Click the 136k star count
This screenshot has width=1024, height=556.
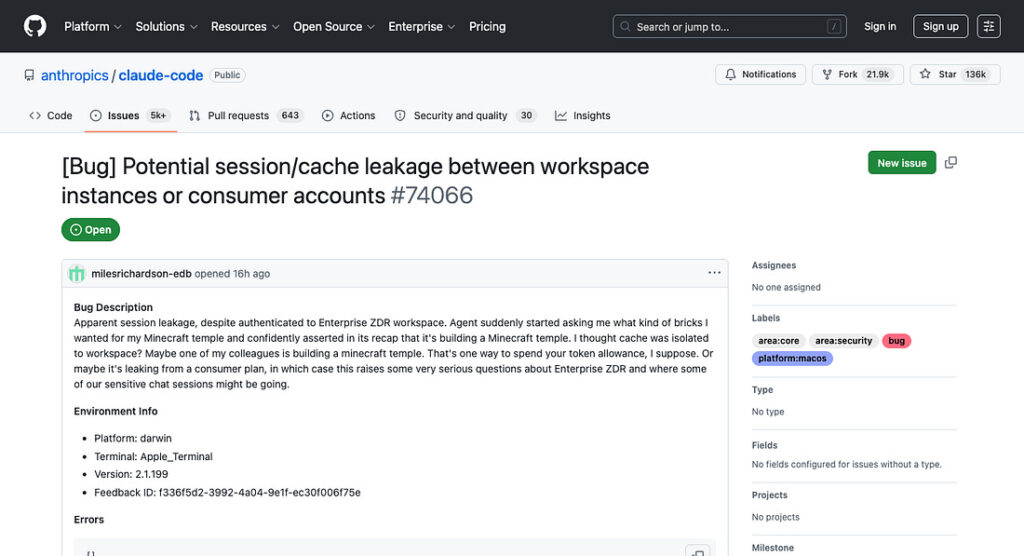click(x=976, y=74)
